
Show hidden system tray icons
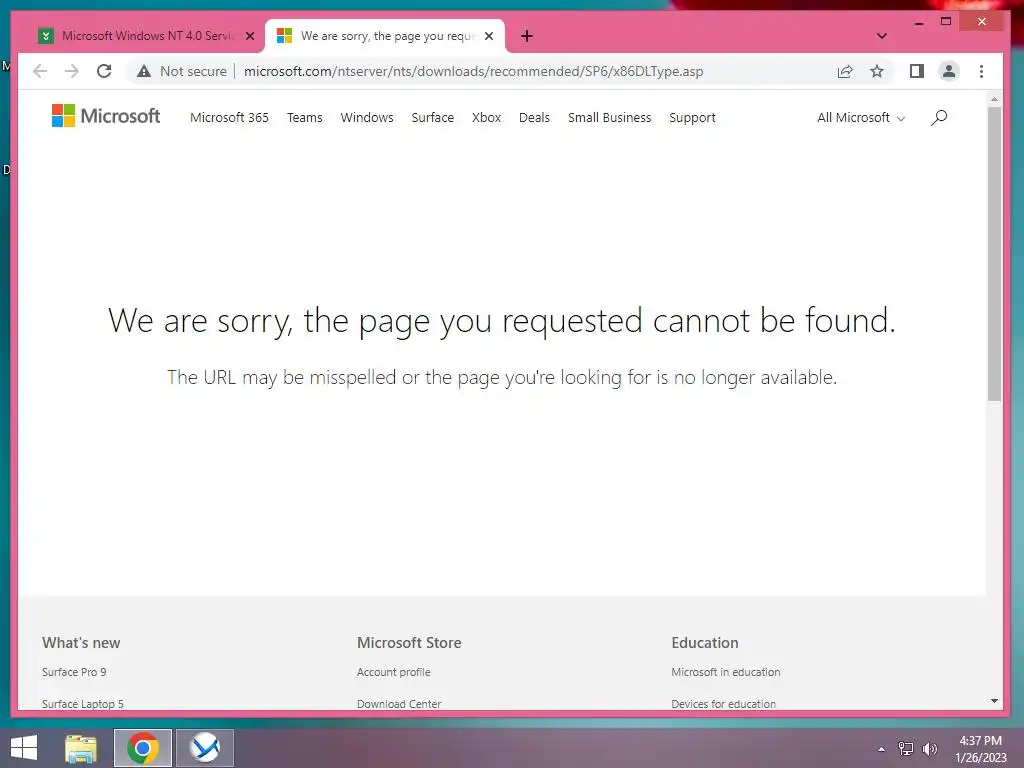[x=881, y=749]
